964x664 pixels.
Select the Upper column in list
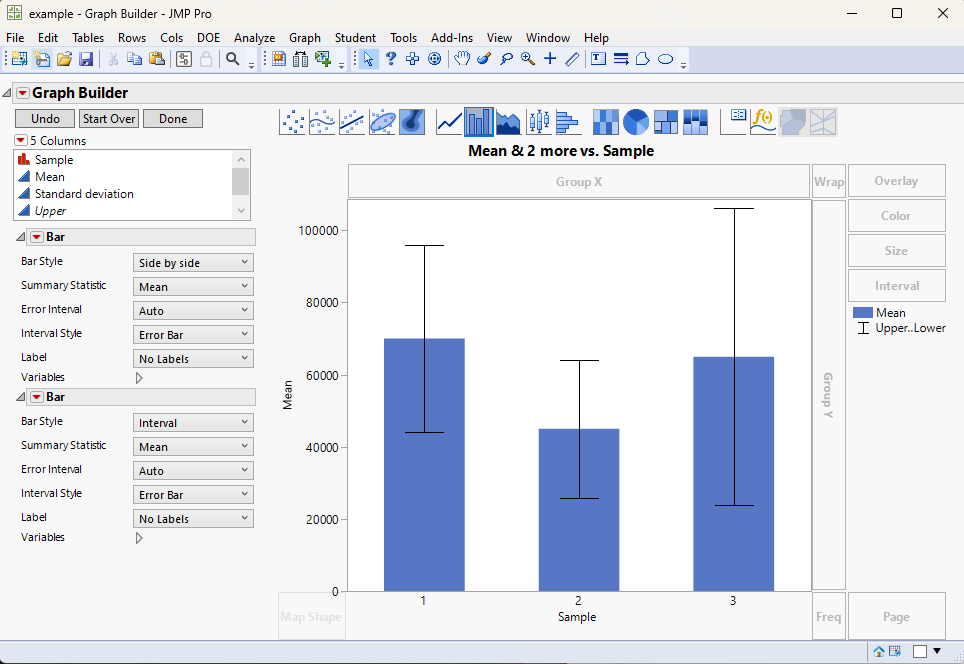coord(50,211)
